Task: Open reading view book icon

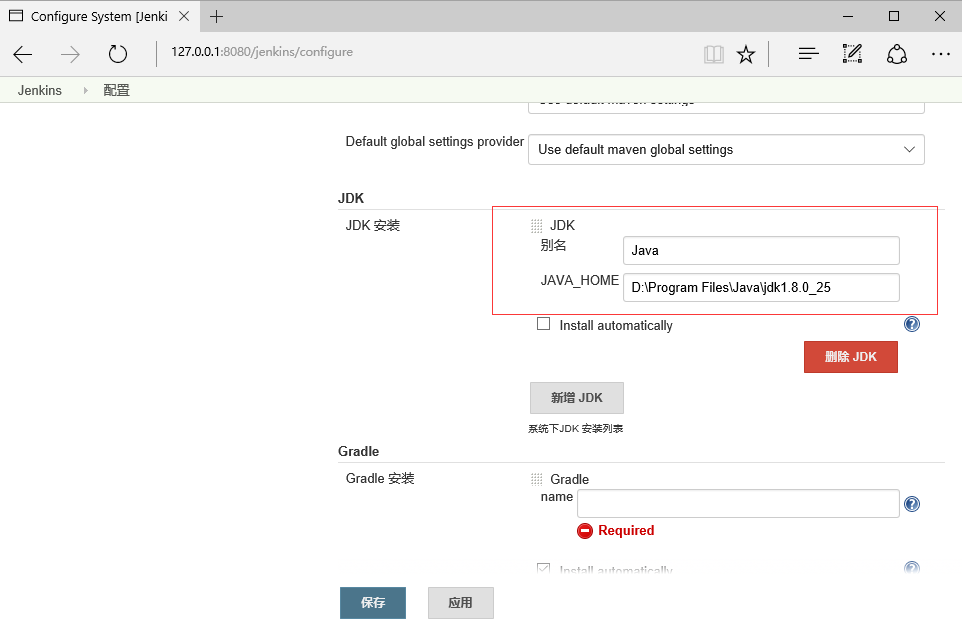Action: (x=714, y=55)
